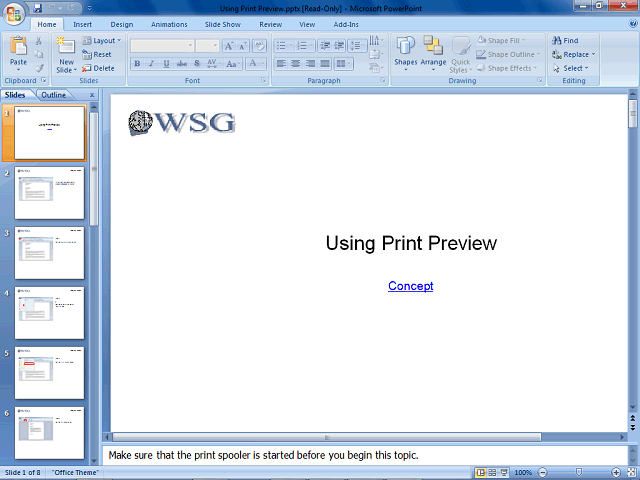Viewport: 640px width, 480px height.
Task: Toggle Align Text Right
Action: (x=310, y=64)
